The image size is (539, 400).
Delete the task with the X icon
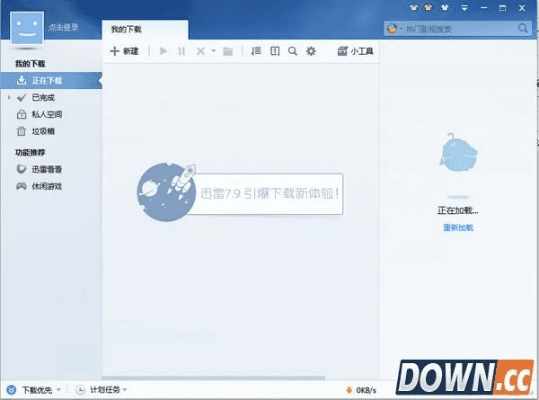coord(200,51)
